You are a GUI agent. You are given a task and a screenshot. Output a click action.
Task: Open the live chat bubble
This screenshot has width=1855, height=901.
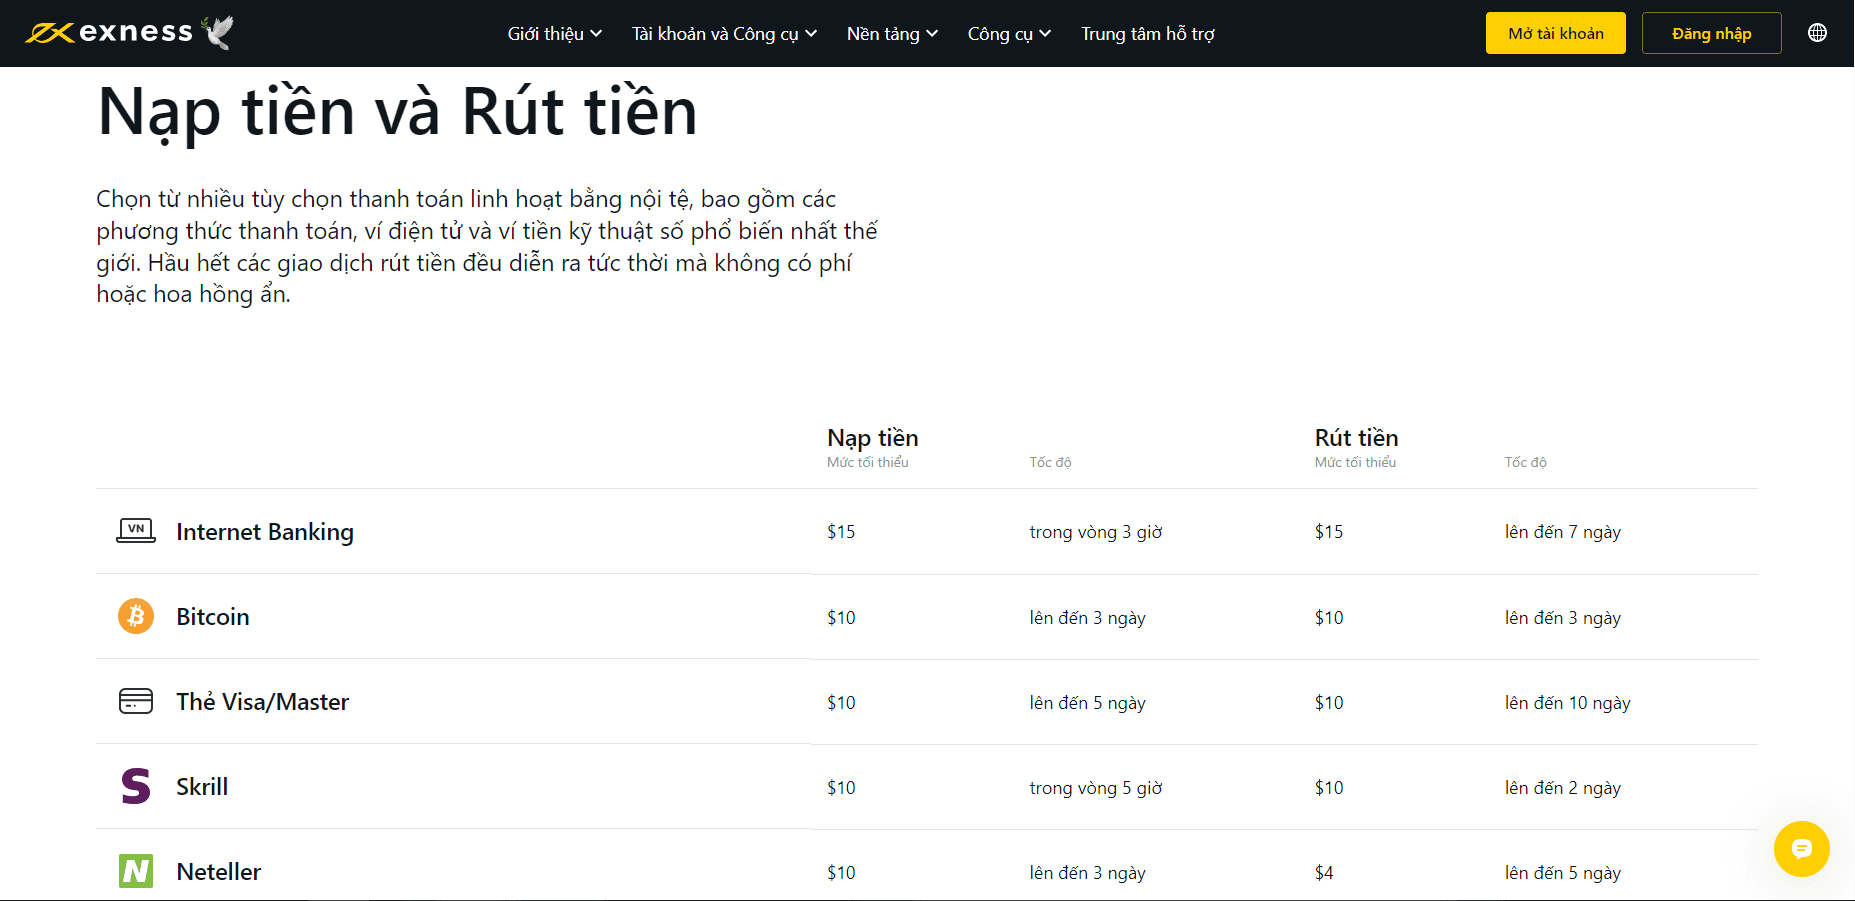[x=1801, y=849]
